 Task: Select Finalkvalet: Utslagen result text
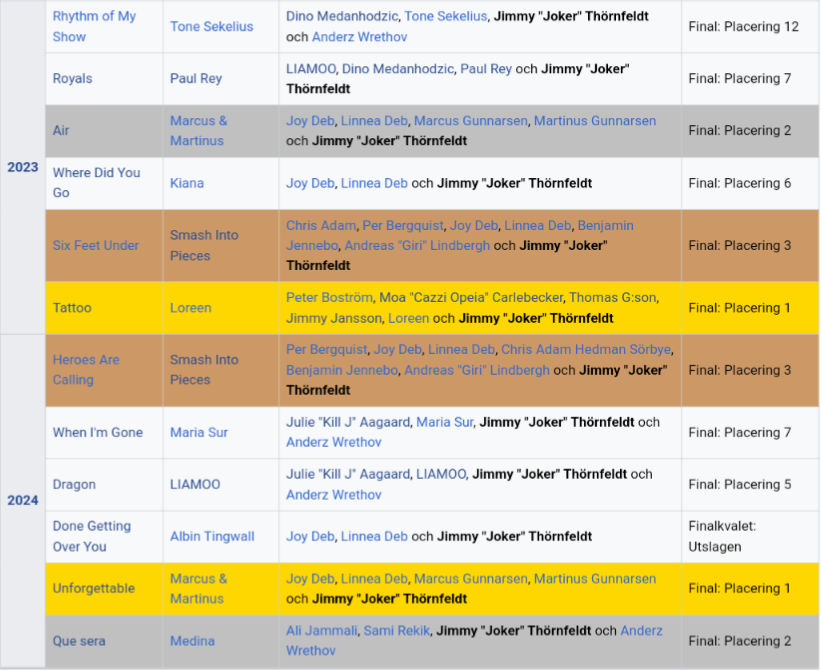click(x=722, y=536)
